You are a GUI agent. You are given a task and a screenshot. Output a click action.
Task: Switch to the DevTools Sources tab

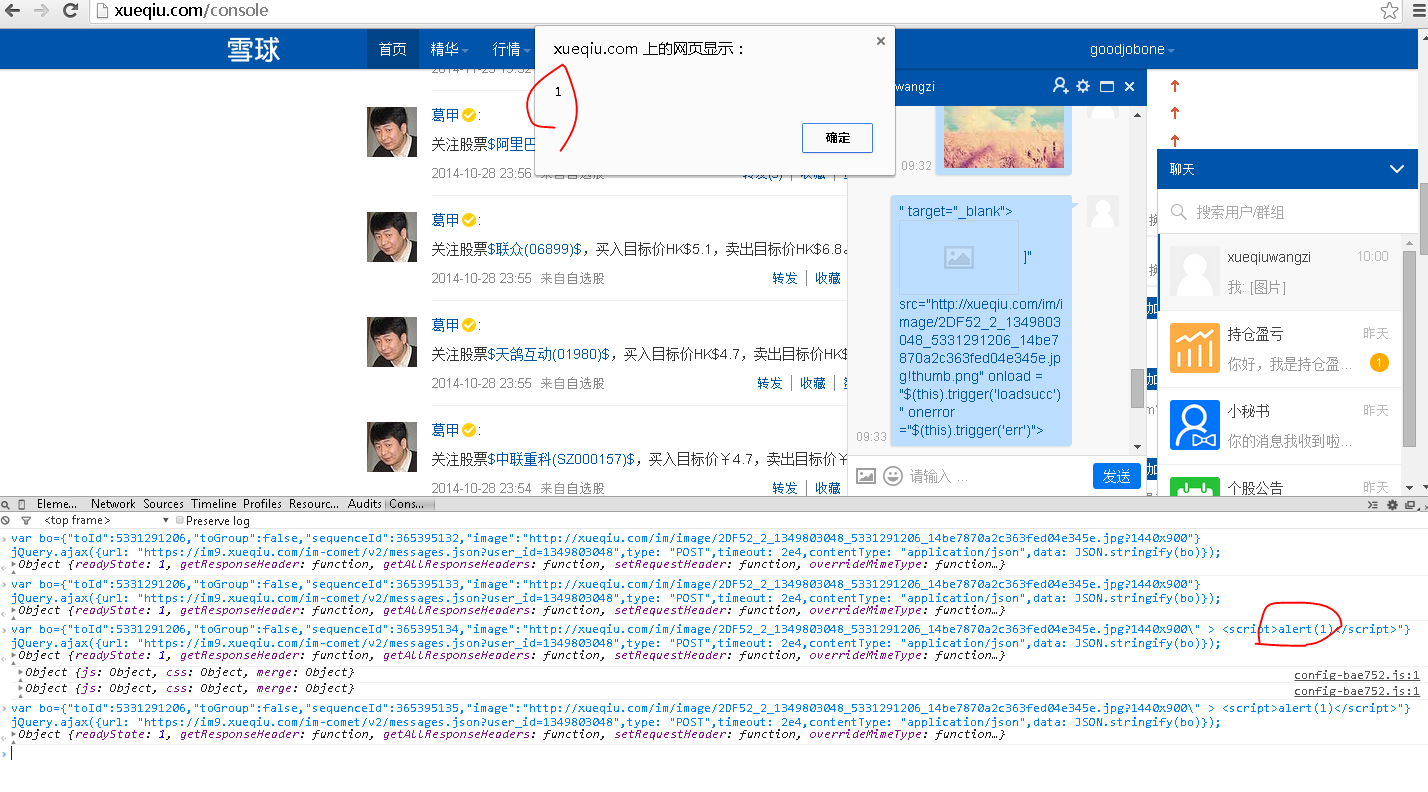pos(163,504)
